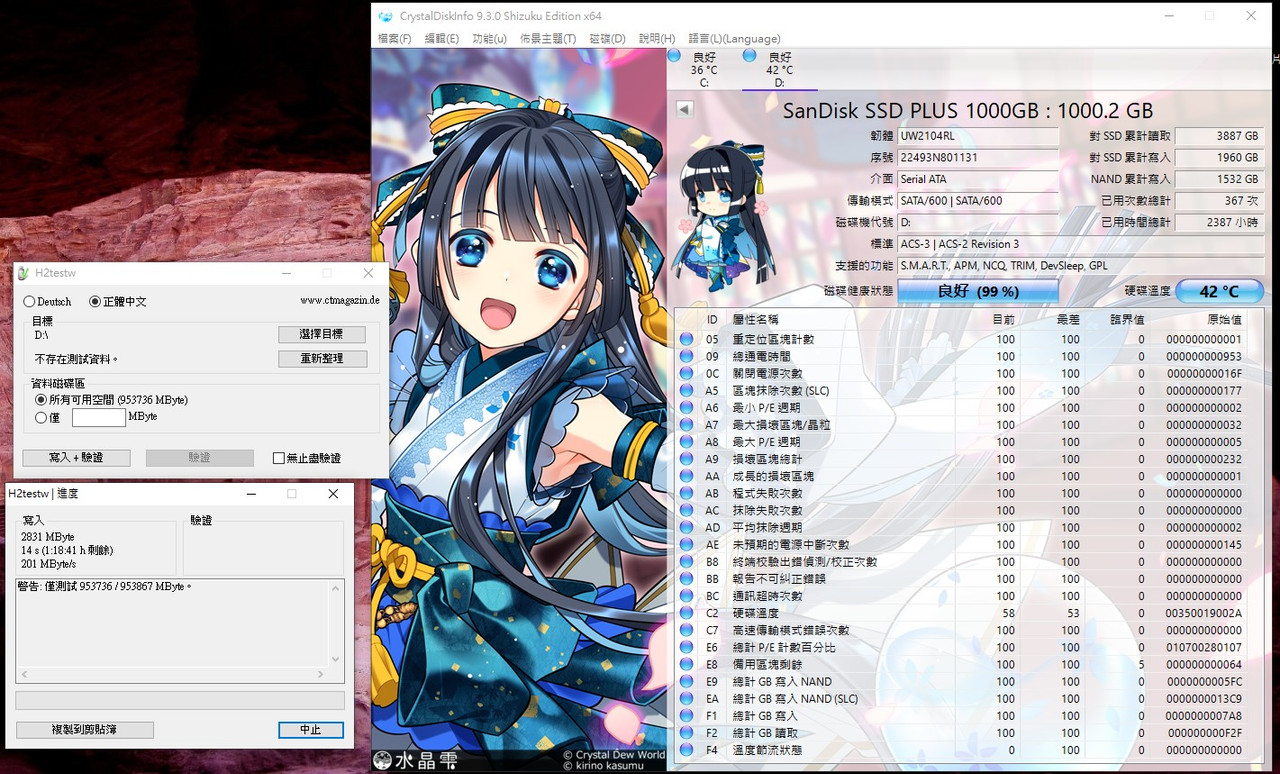The height and width of the screenshot is (774, 1280).
Task: Select the Deutsch language radio button
Action: 30,301
